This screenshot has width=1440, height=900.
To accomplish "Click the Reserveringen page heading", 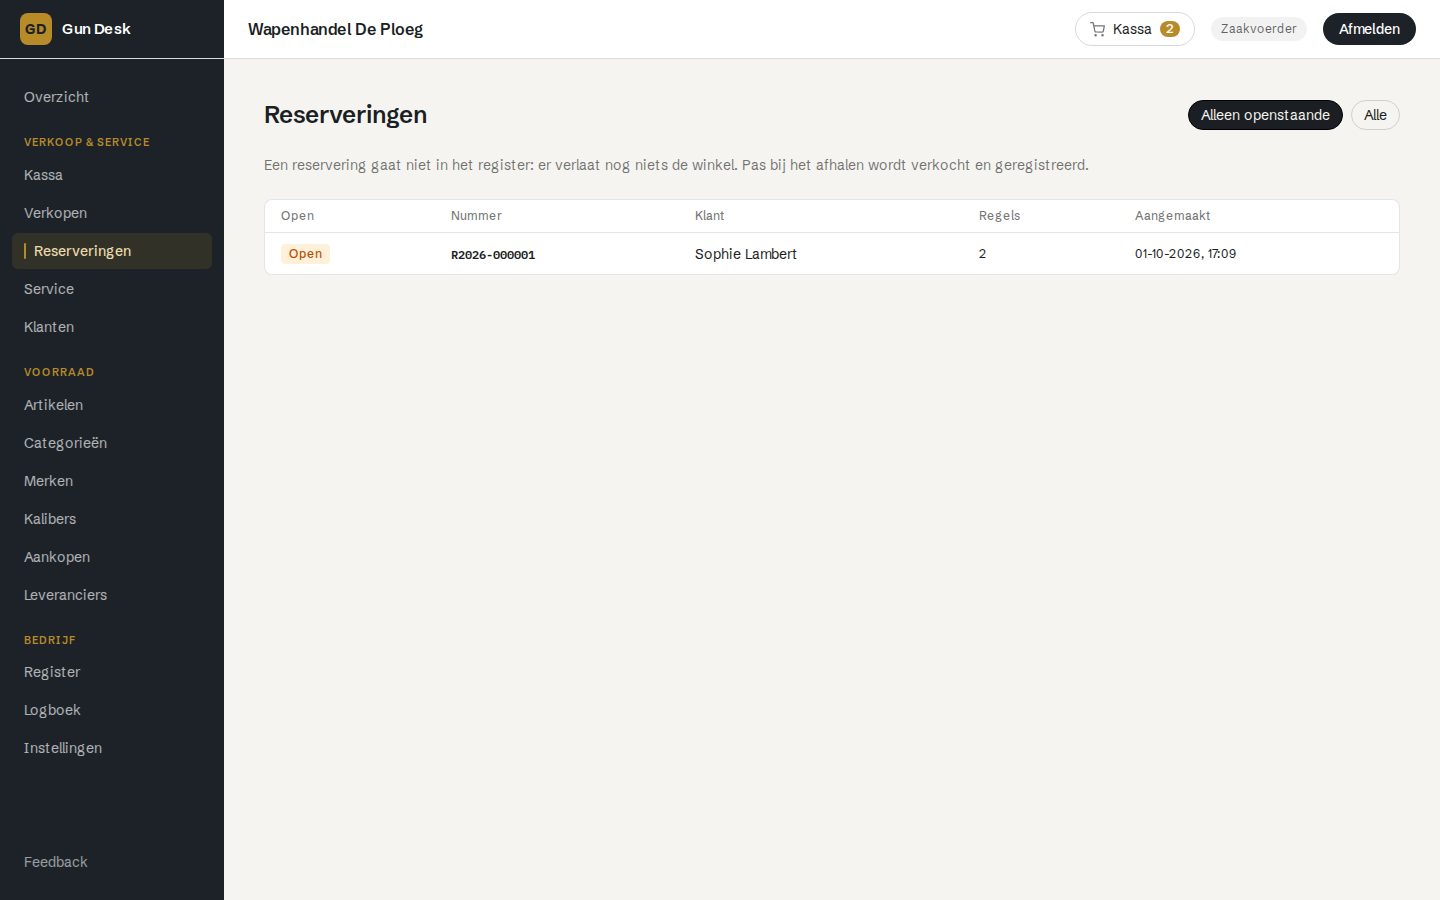I will pos(345,115).
